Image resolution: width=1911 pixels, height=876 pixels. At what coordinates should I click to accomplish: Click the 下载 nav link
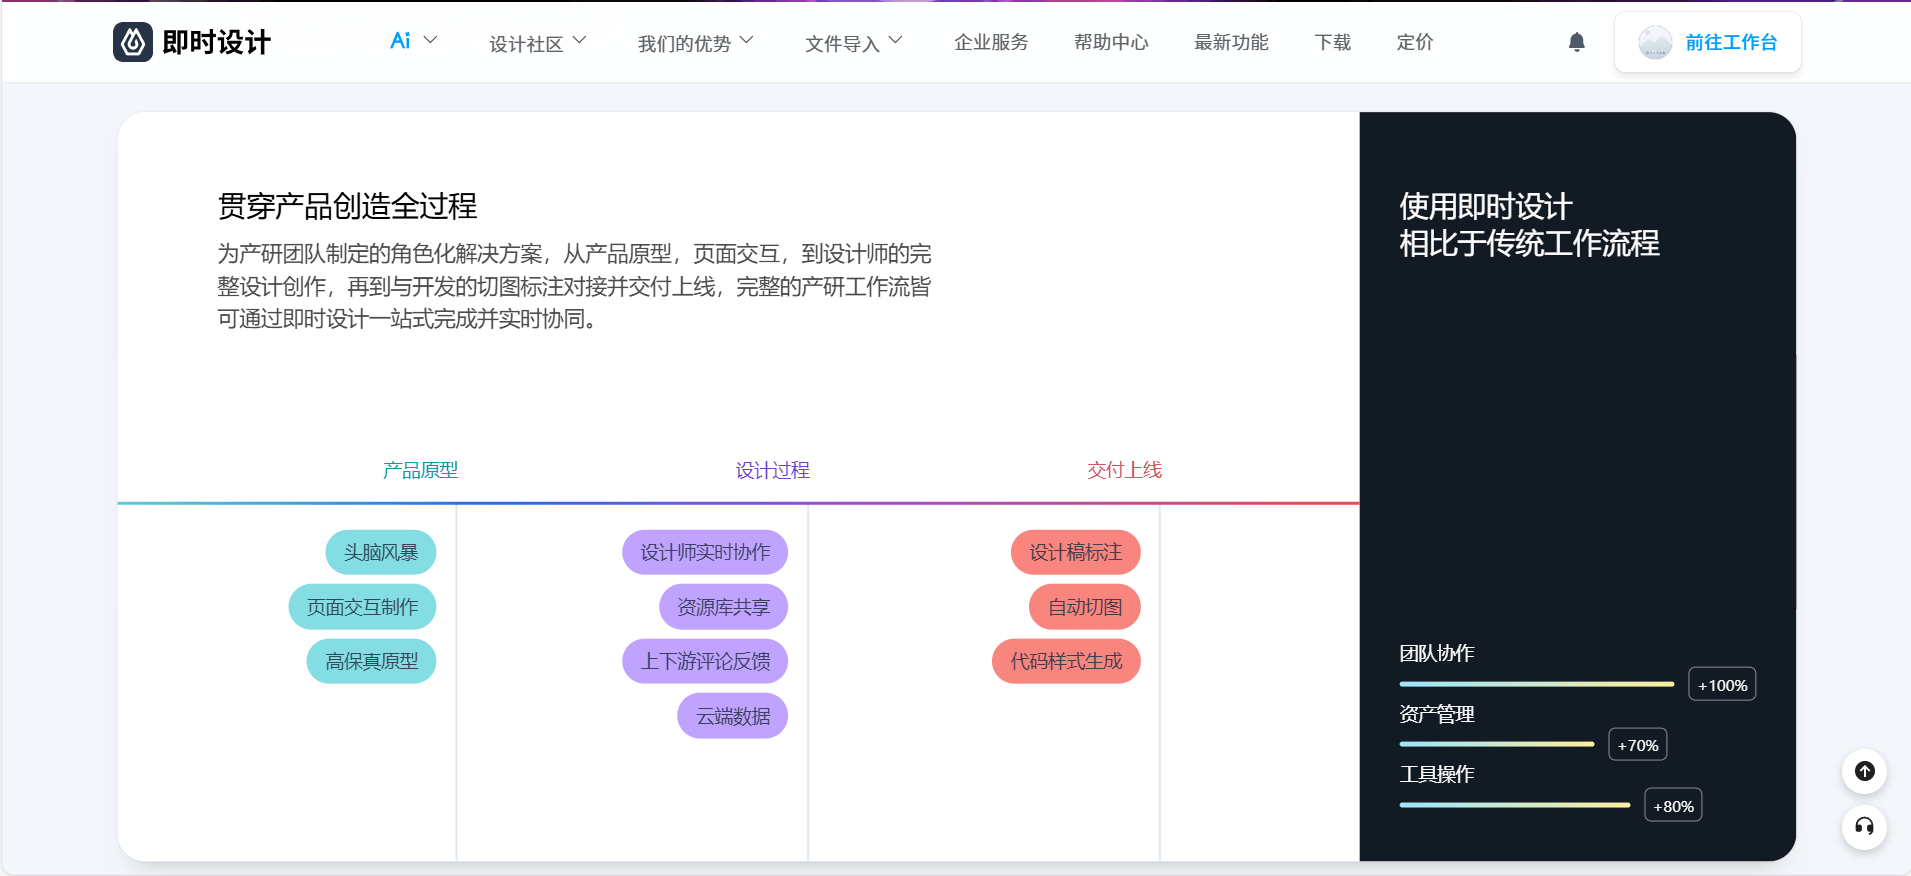click(1332, 42)
